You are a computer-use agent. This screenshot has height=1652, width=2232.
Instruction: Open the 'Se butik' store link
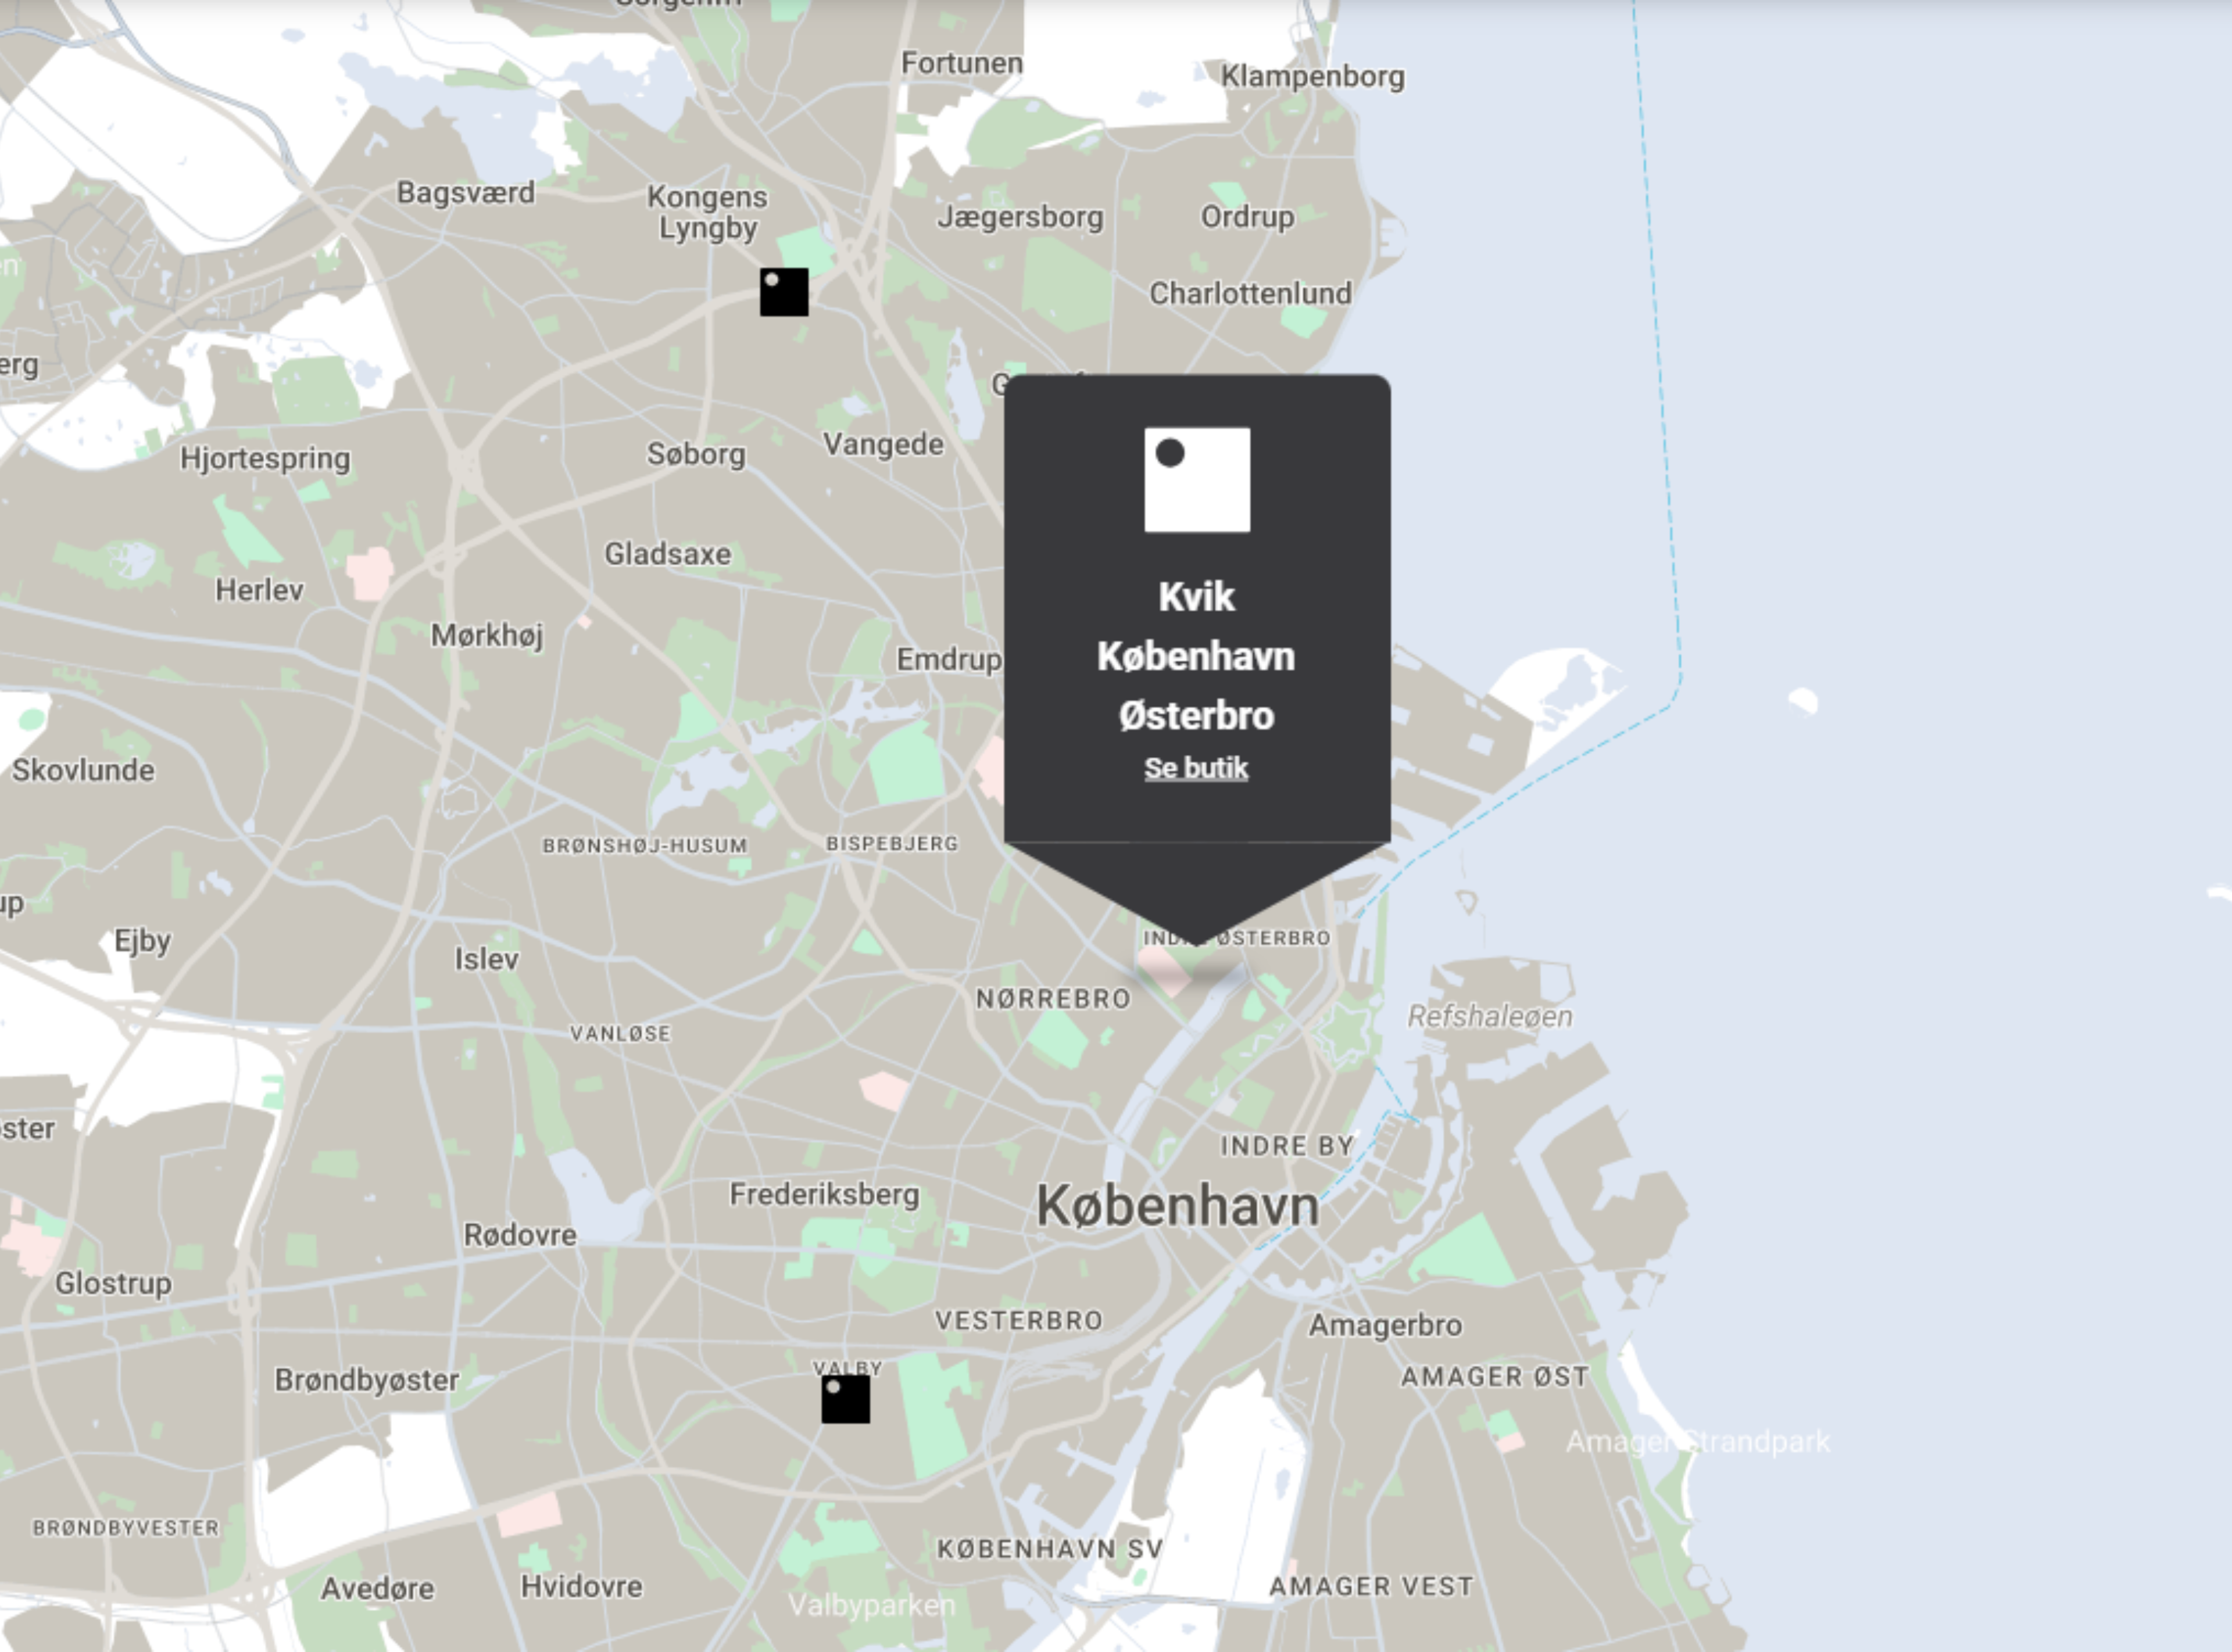click(1196, 768)
